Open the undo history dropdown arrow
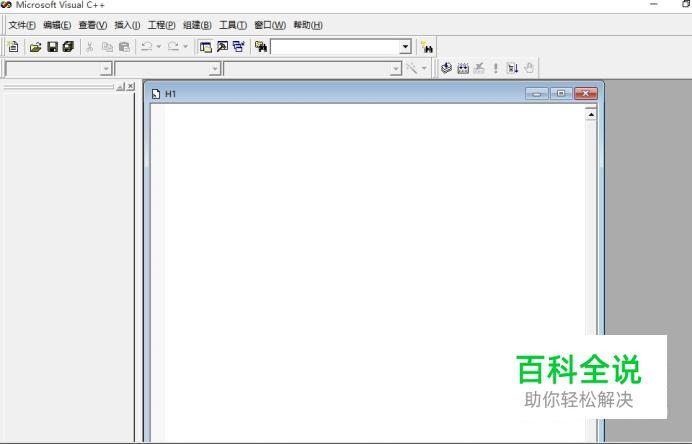 tap(159, 46)
